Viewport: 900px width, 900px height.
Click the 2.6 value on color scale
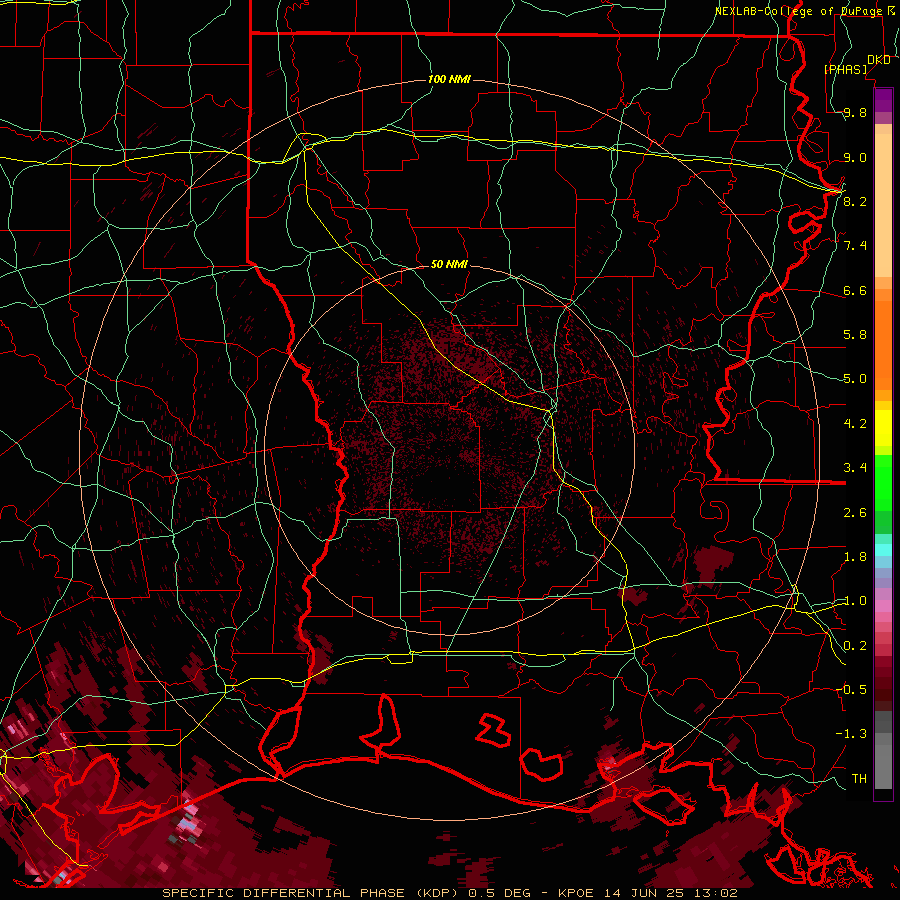click(x=855, y=512)
